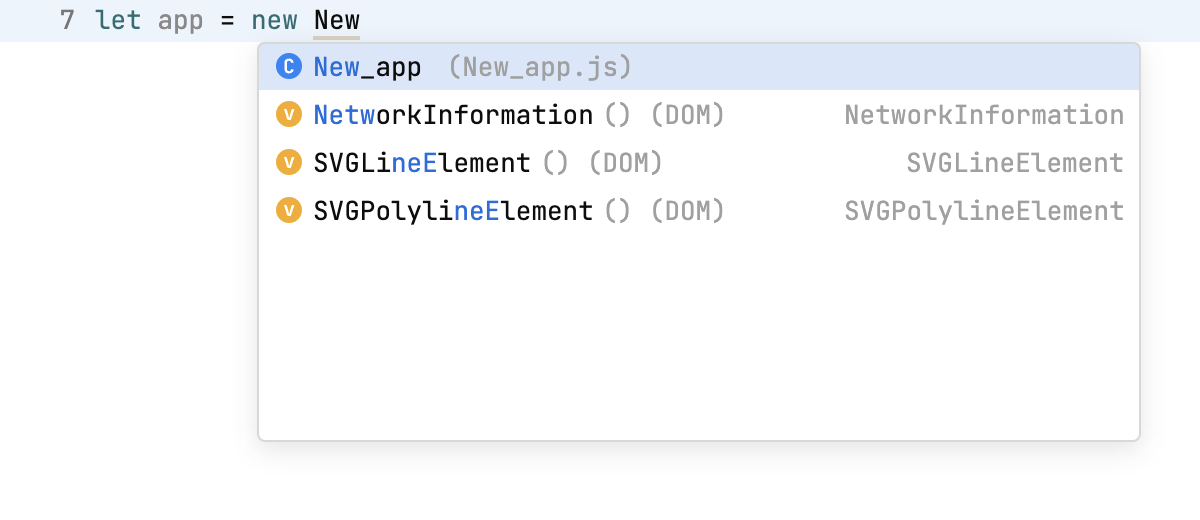
Task: Click the variable icon beside SVGLineElement
Action: 288,163
